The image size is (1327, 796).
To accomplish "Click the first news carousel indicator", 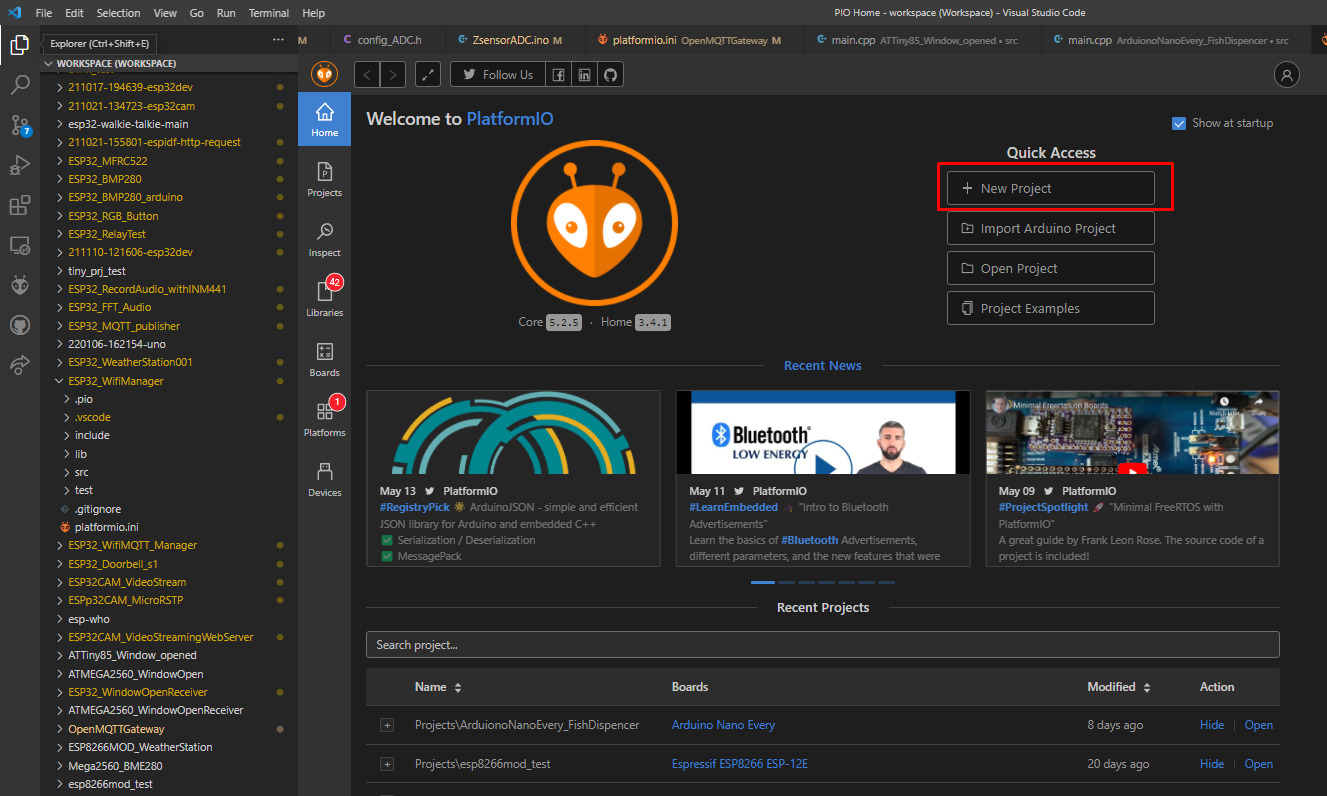I will point(763,582).
